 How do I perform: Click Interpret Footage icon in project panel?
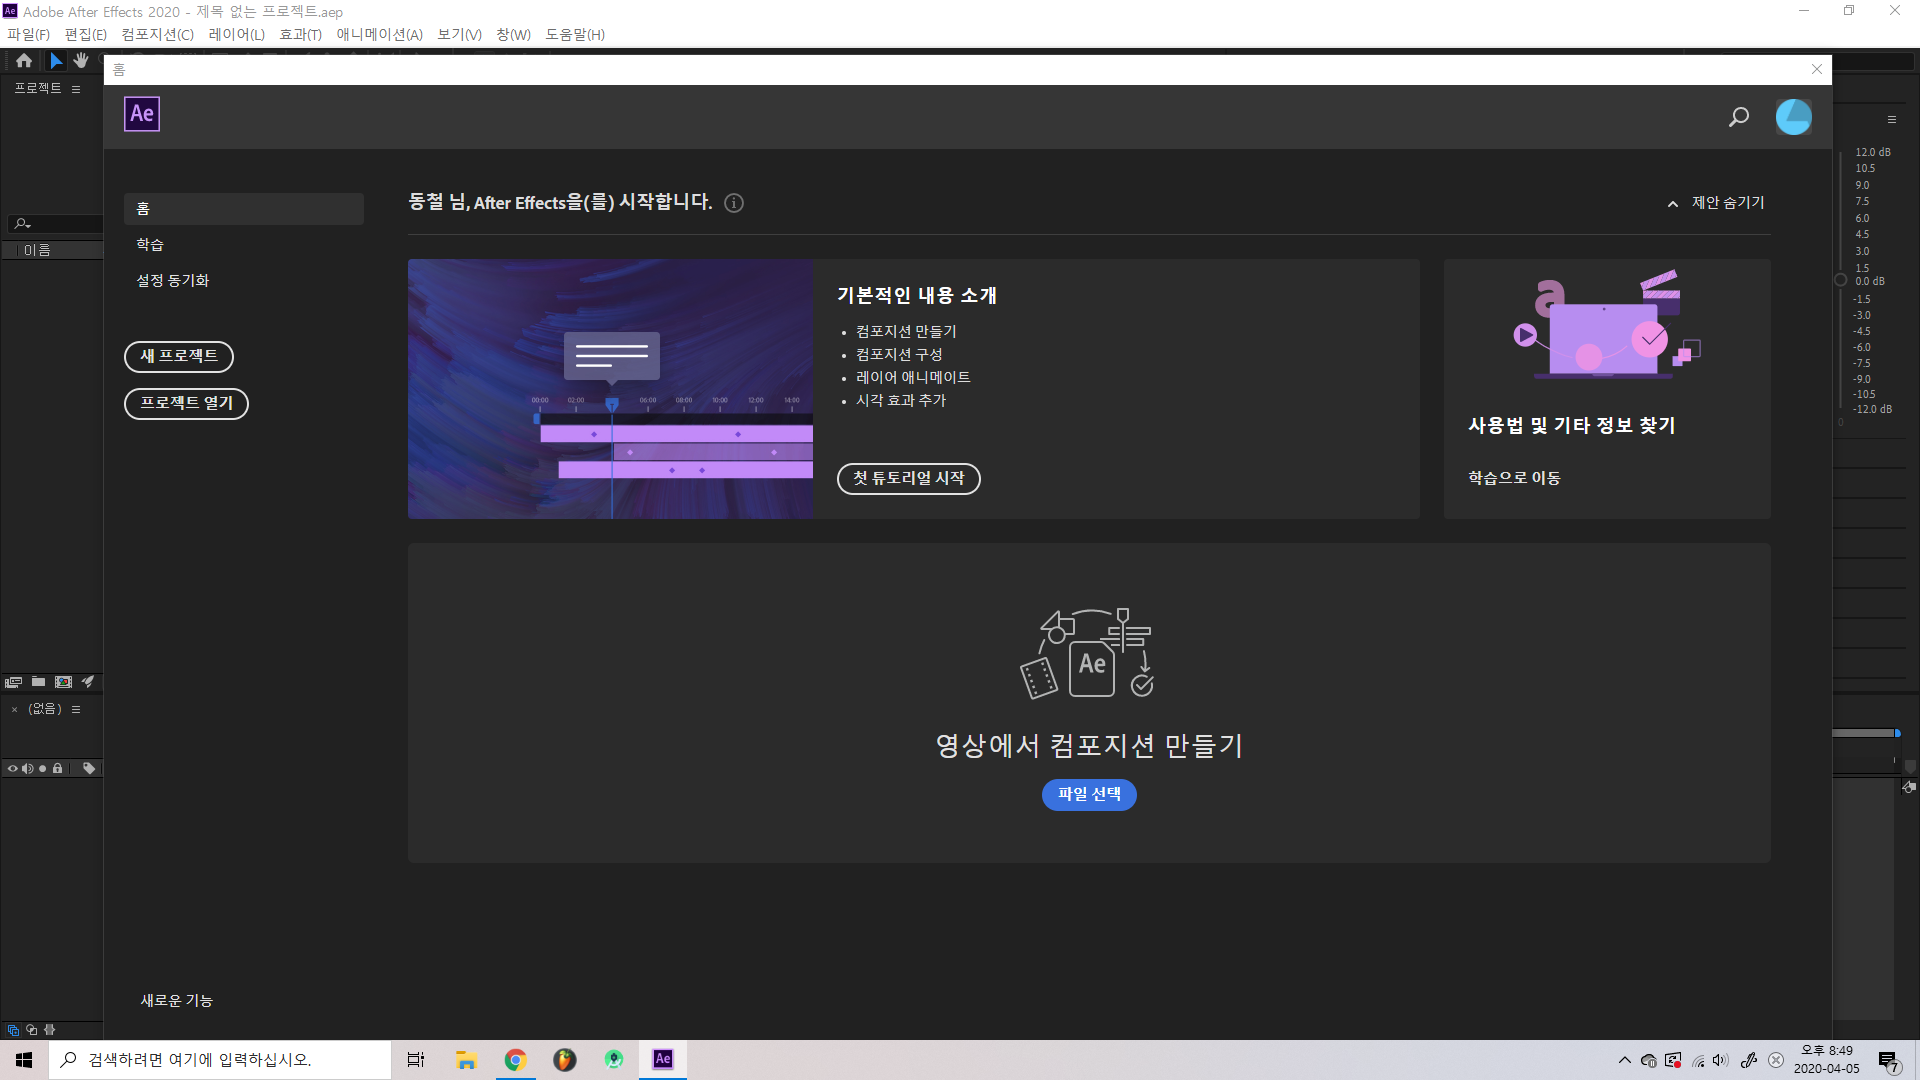(13, 682)
